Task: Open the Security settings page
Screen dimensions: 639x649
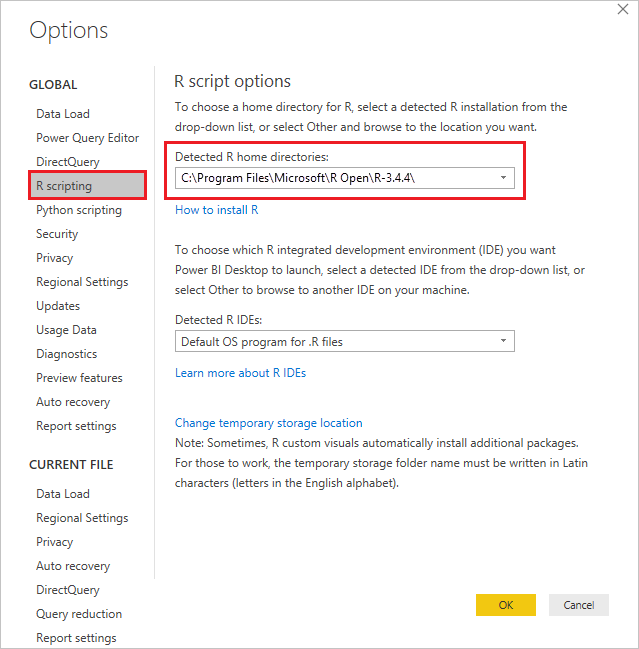Action: (x=57, y=234)
